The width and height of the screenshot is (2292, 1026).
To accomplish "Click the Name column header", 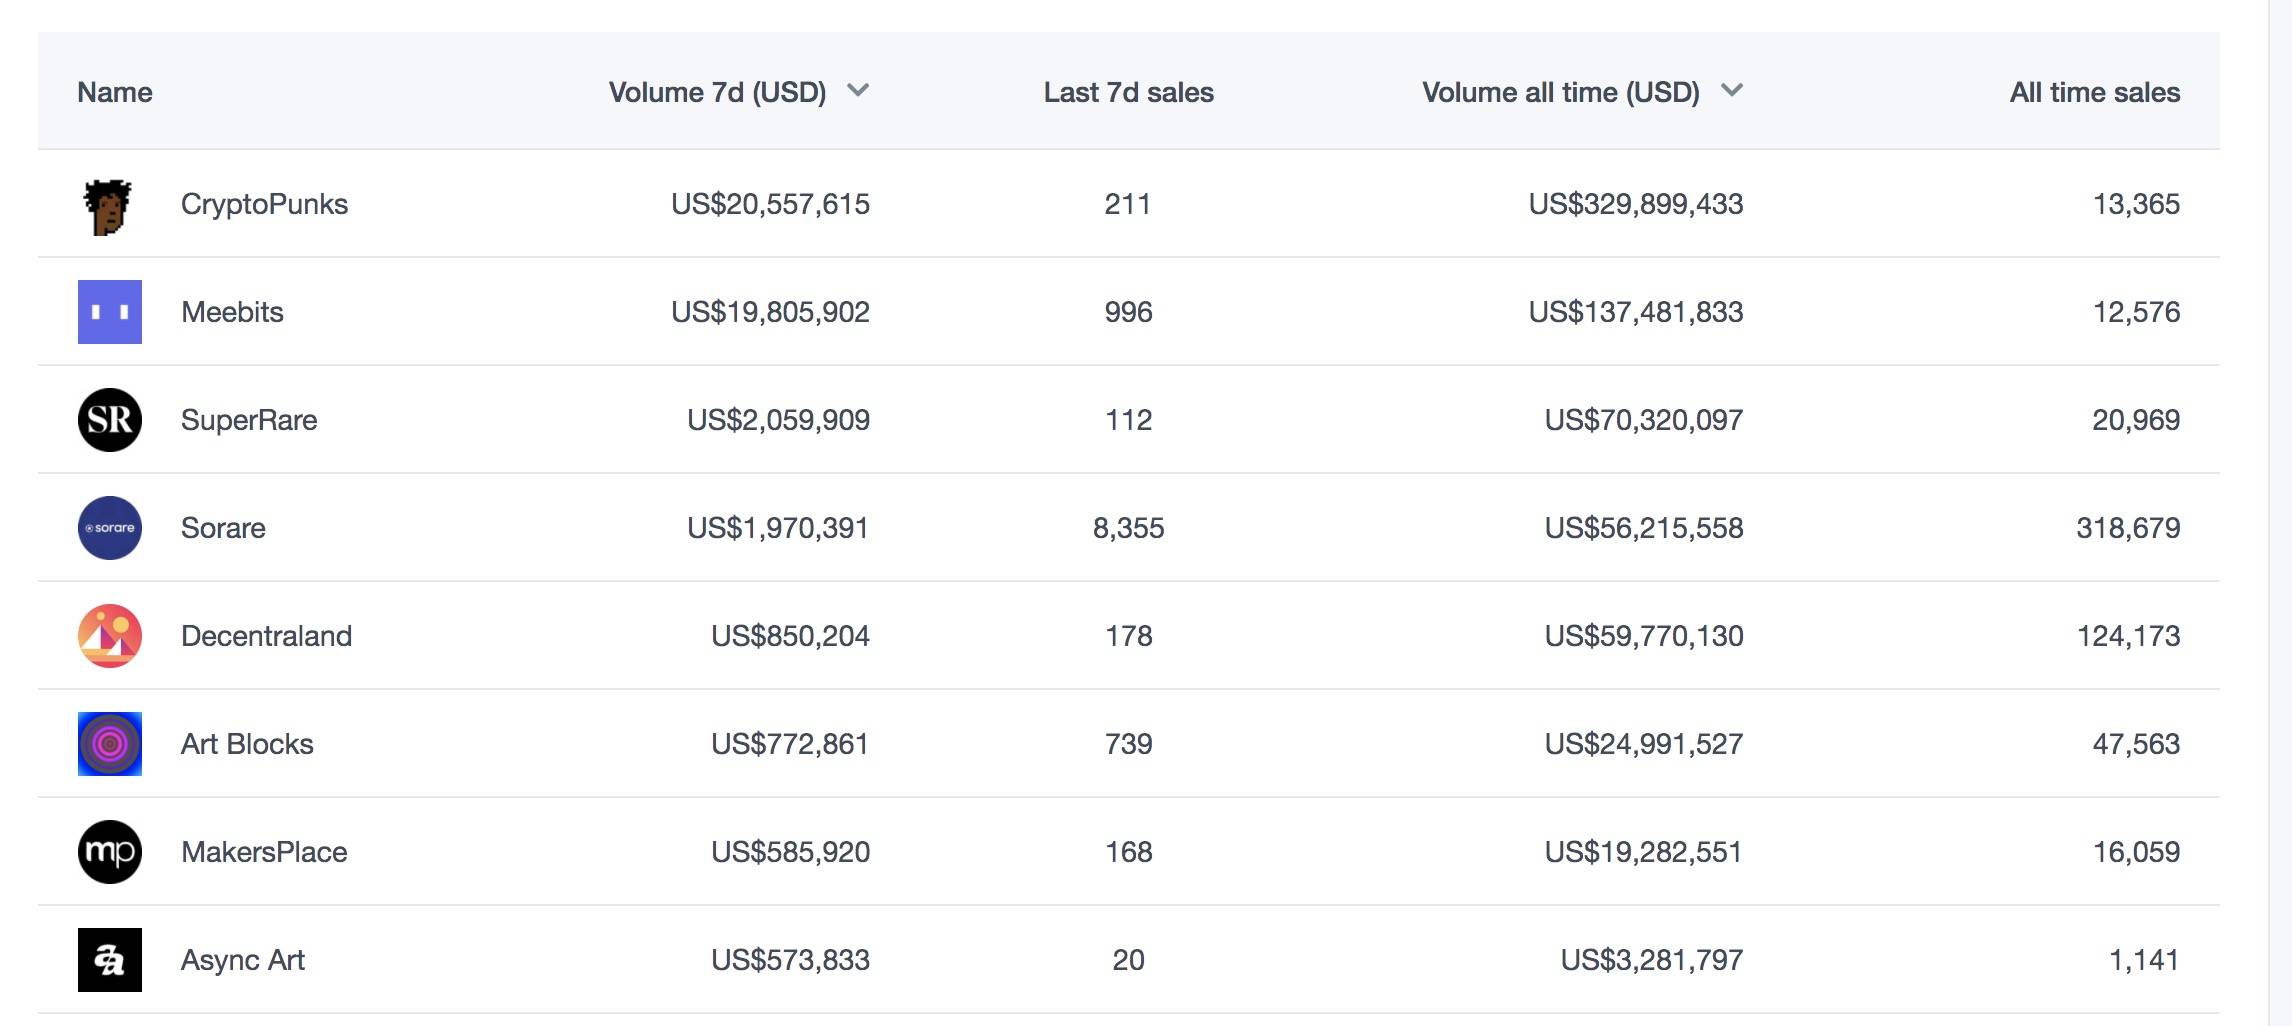I will pyautogui.click(x=115, y=92).
